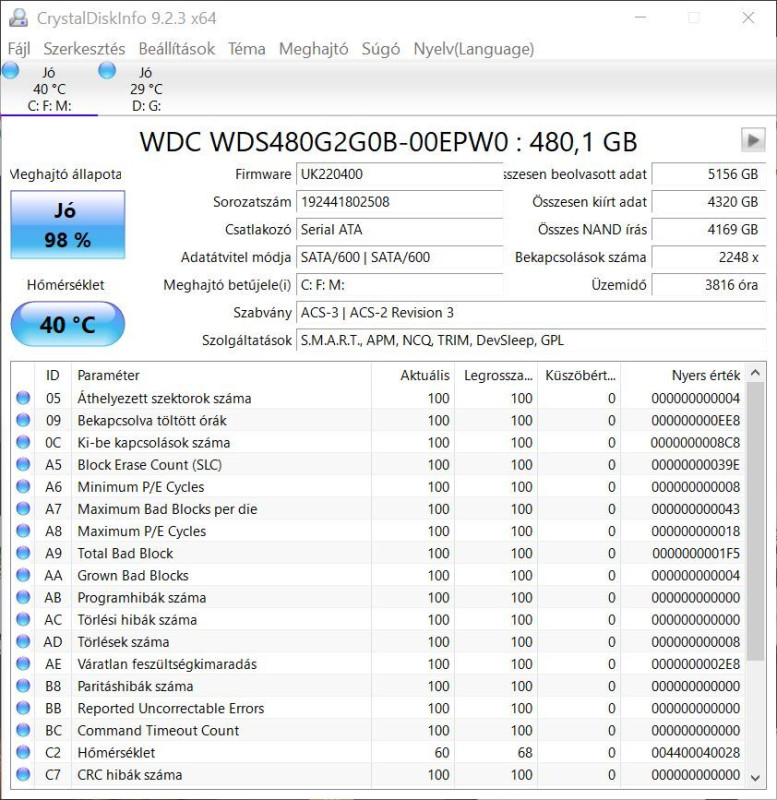Viewport: 777px width, 800px height.
Task: Click the status icon of row A9
Action: point(23,553)
